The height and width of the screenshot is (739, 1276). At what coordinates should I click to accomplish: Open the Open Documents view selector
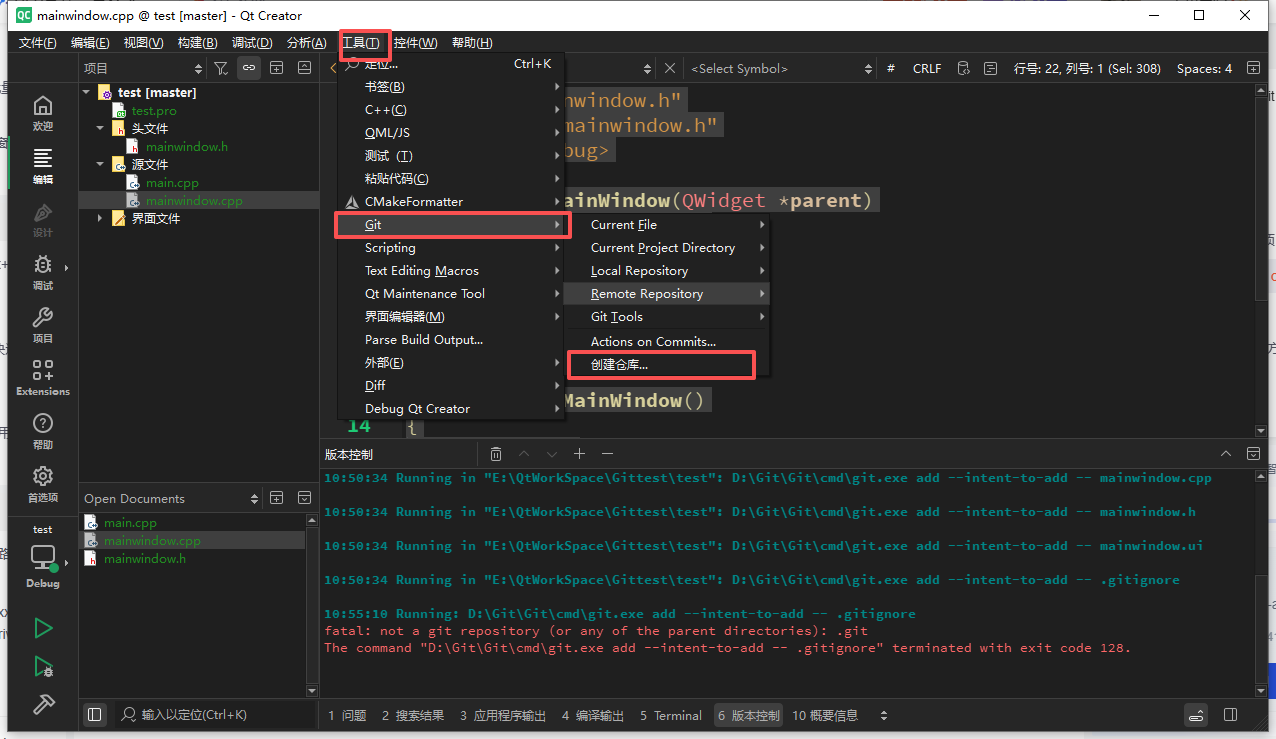pyautogui.click(x=172, y=498)
